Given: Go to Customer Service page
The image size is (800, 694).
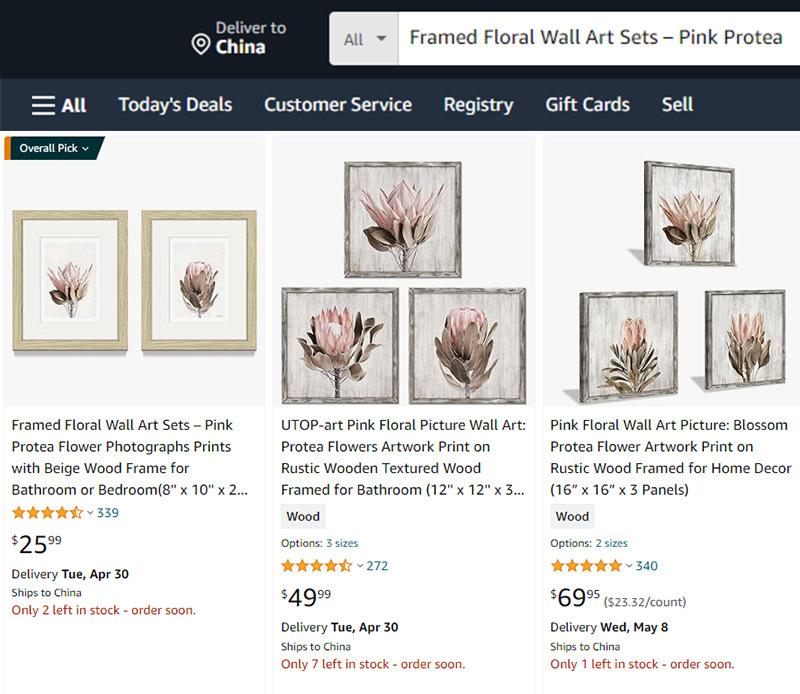Looking at the screenshot, I should pyautogui.click(x=338, y=105).
